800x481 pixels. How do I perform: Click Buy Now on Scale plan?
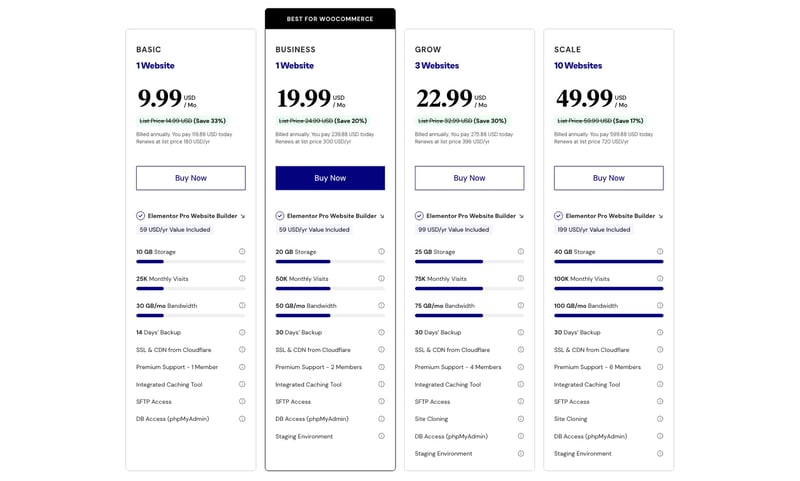pos(609,178)
